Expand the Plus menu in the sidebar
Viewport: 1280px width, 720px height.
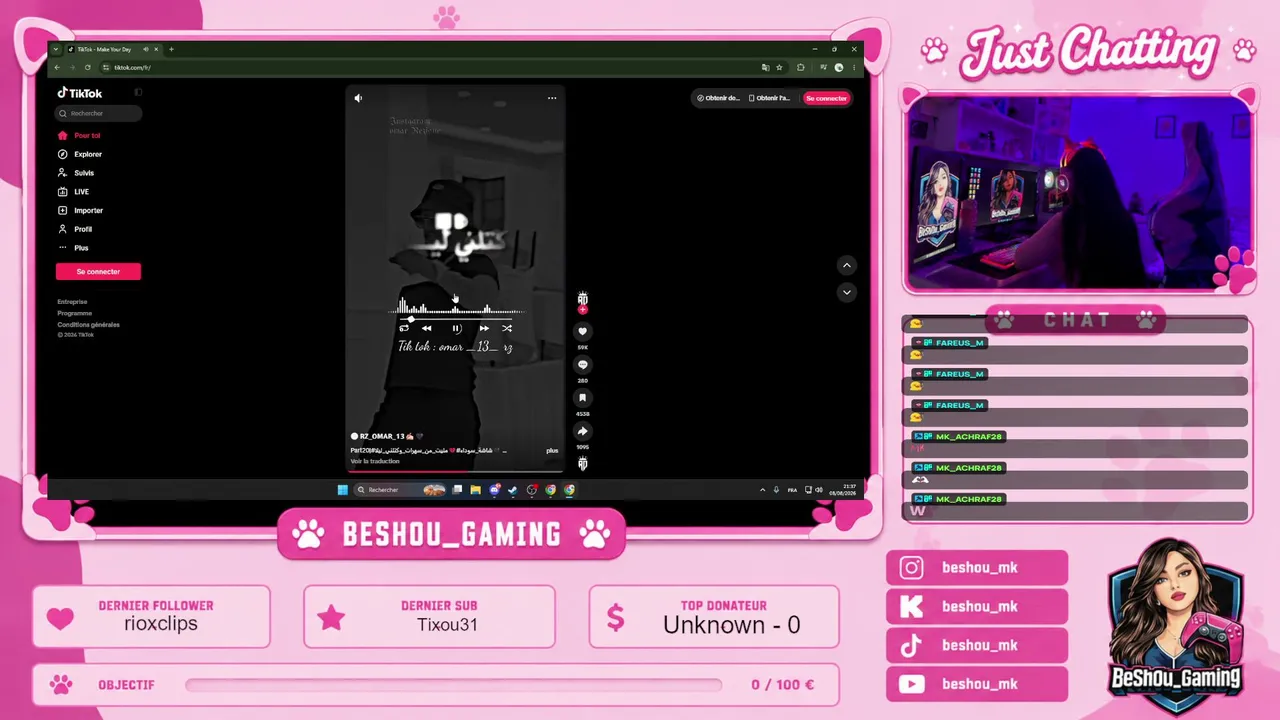74,248
